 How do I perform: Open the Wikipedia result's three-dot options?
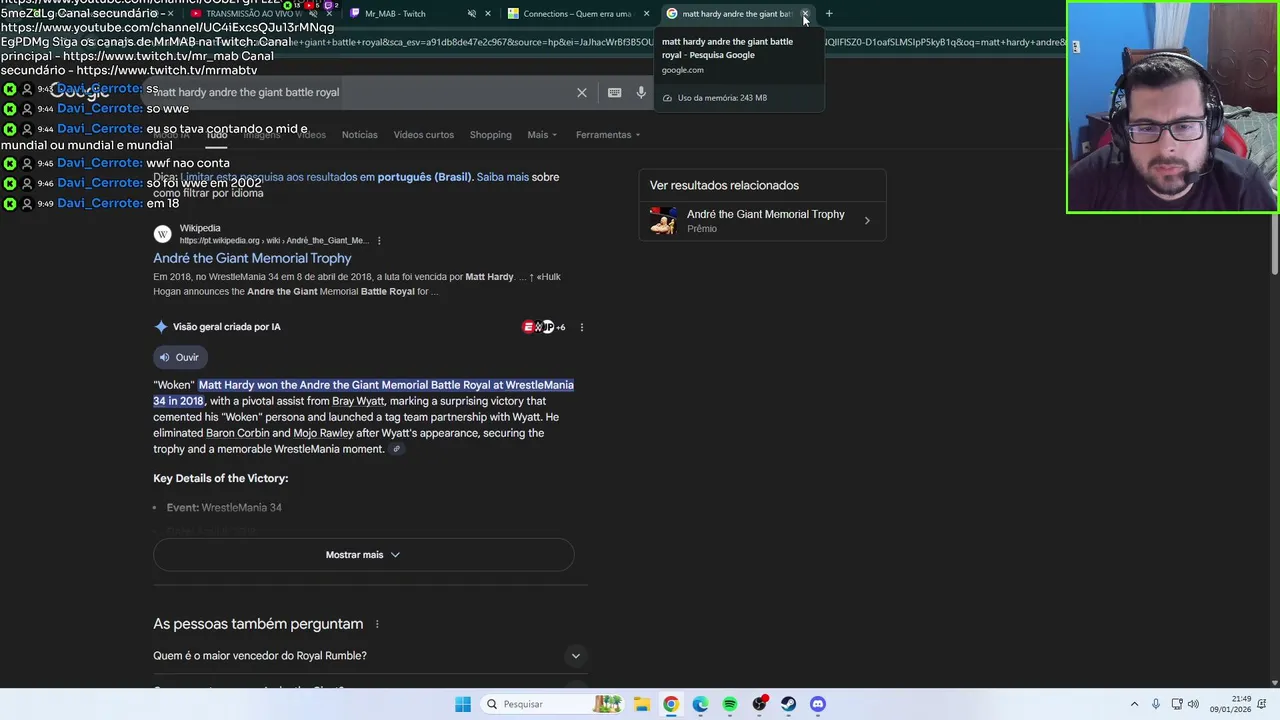tap(379, 240)
